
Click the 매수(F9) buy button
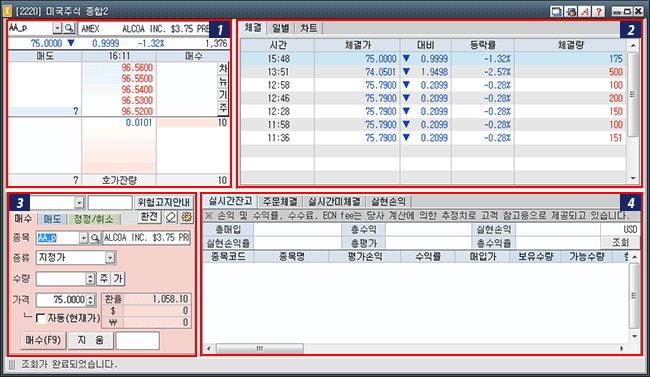(43, 341)
